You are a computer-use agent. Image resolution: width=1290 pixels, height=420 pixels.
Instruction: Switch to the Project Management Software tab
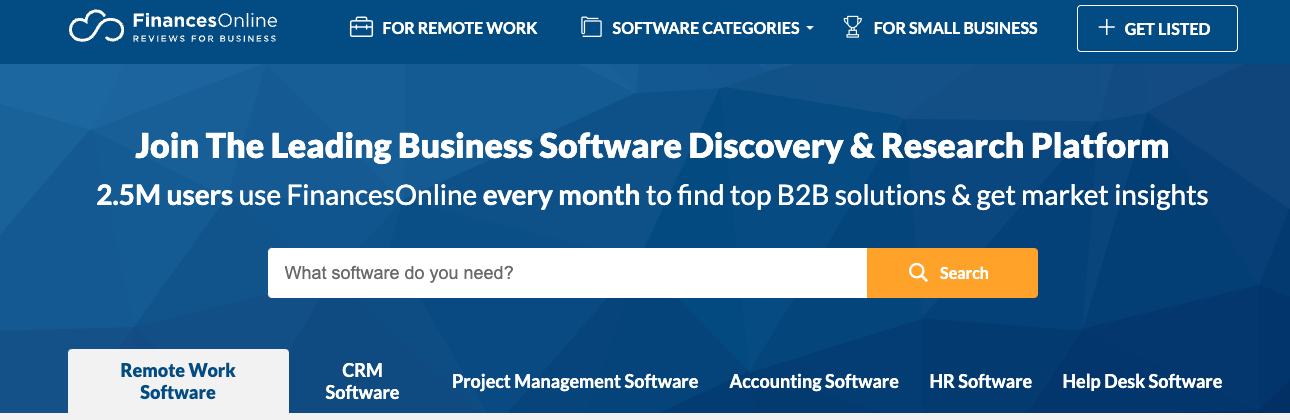tap(575, 381)
